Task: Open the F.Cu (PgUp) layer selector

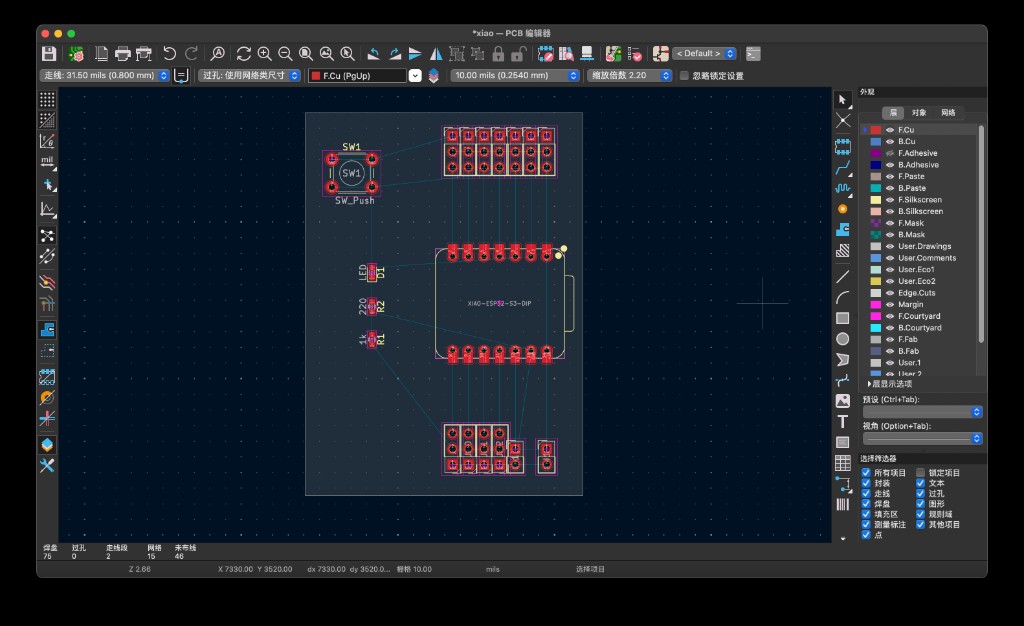Action: [x=365, y=76]
